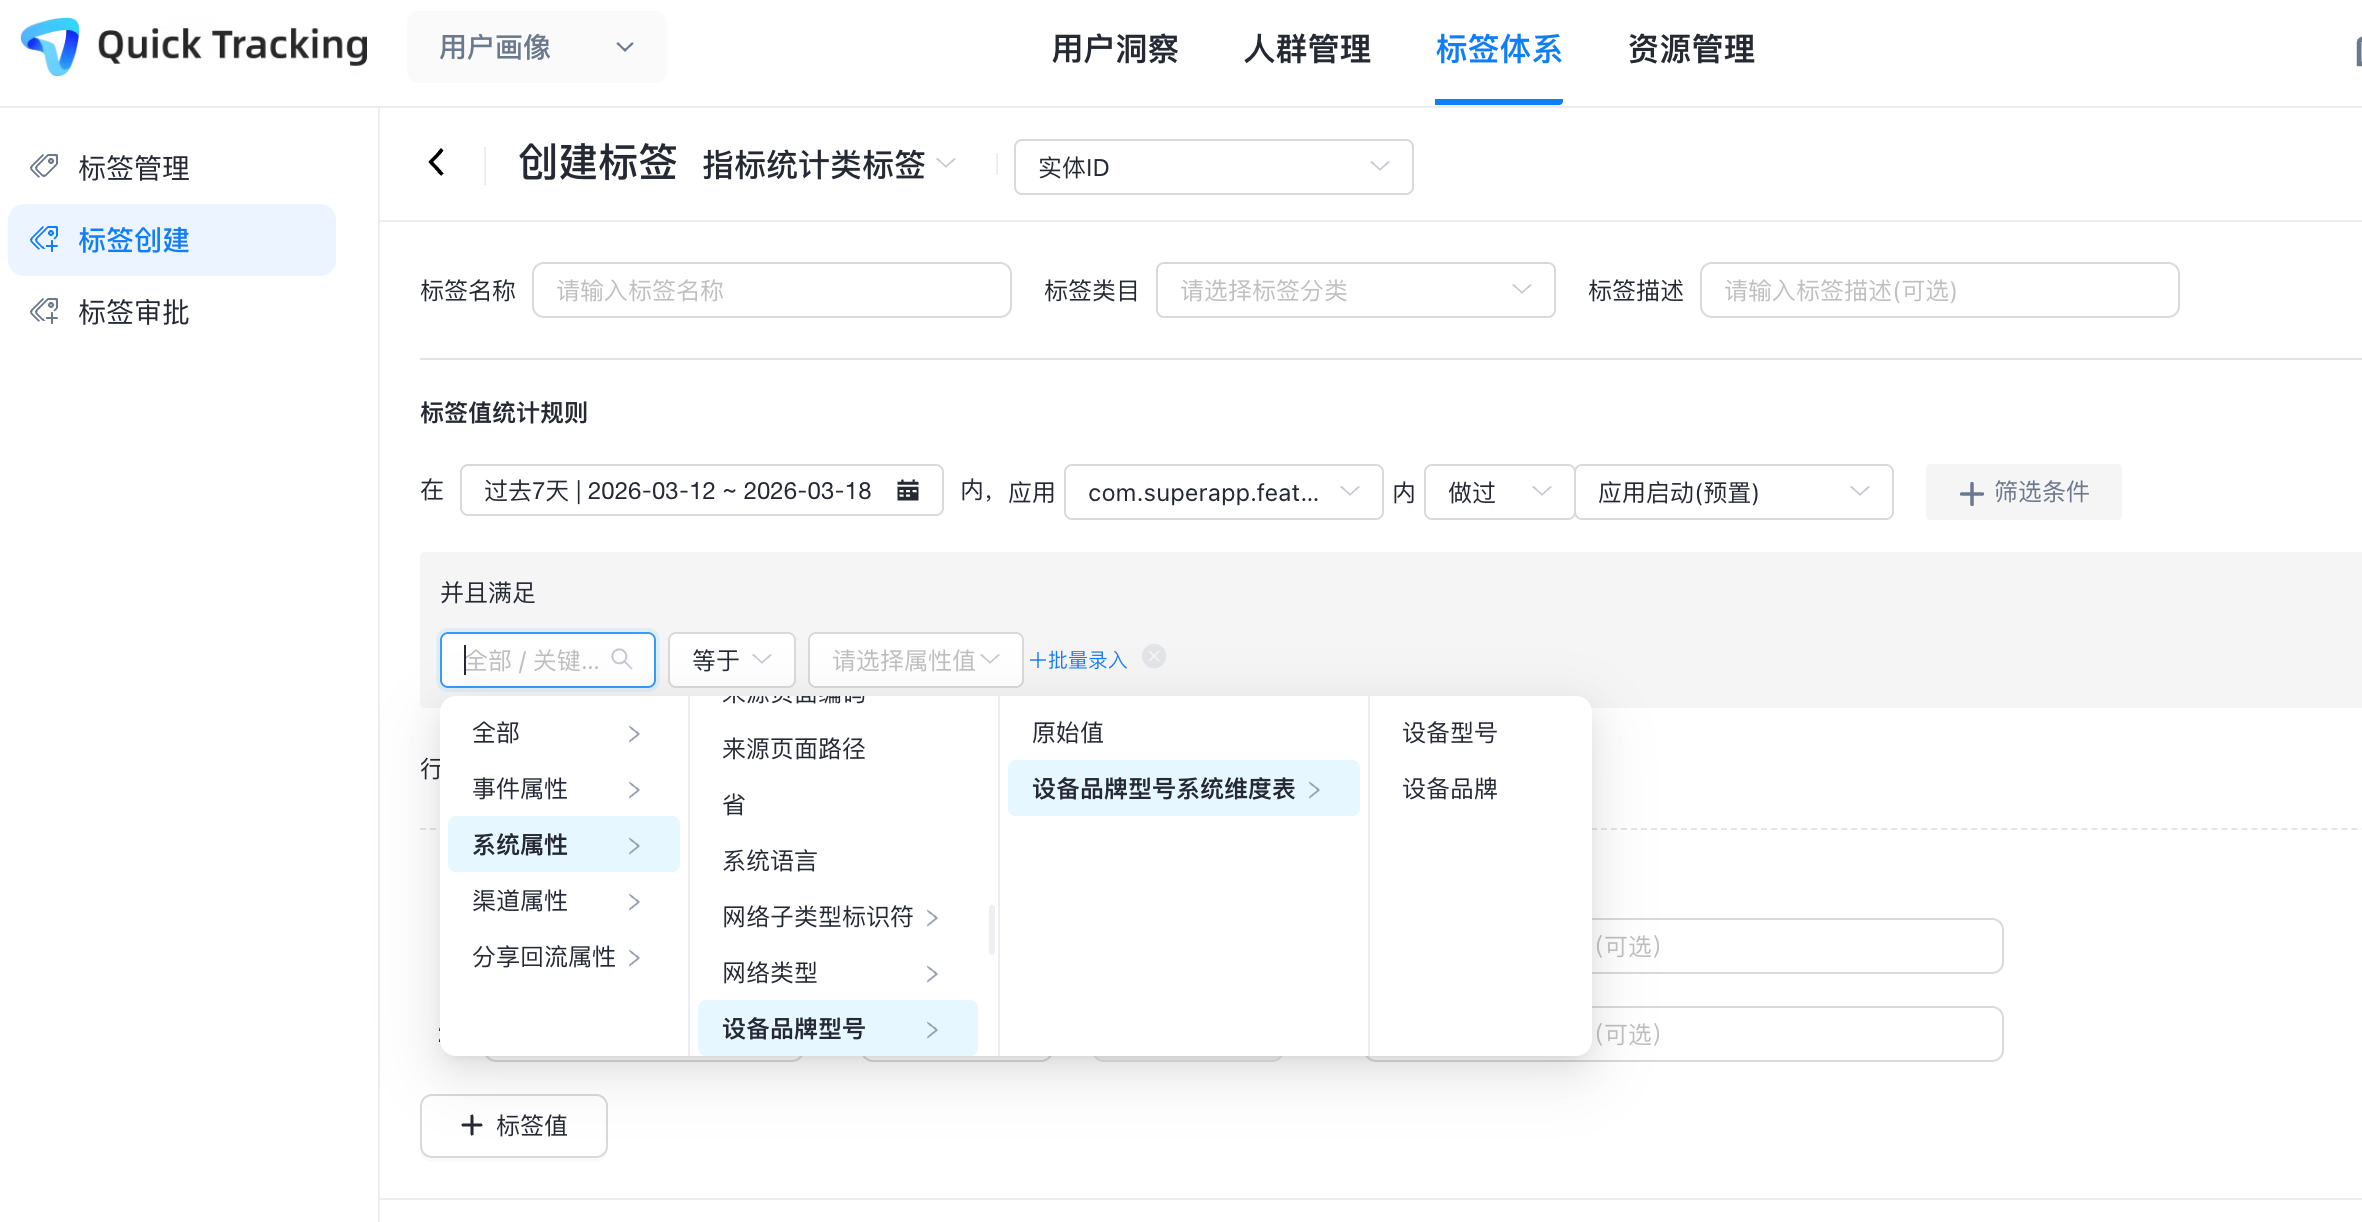Expand the 应用启动(预置) event dropdown

point(1732,492)
